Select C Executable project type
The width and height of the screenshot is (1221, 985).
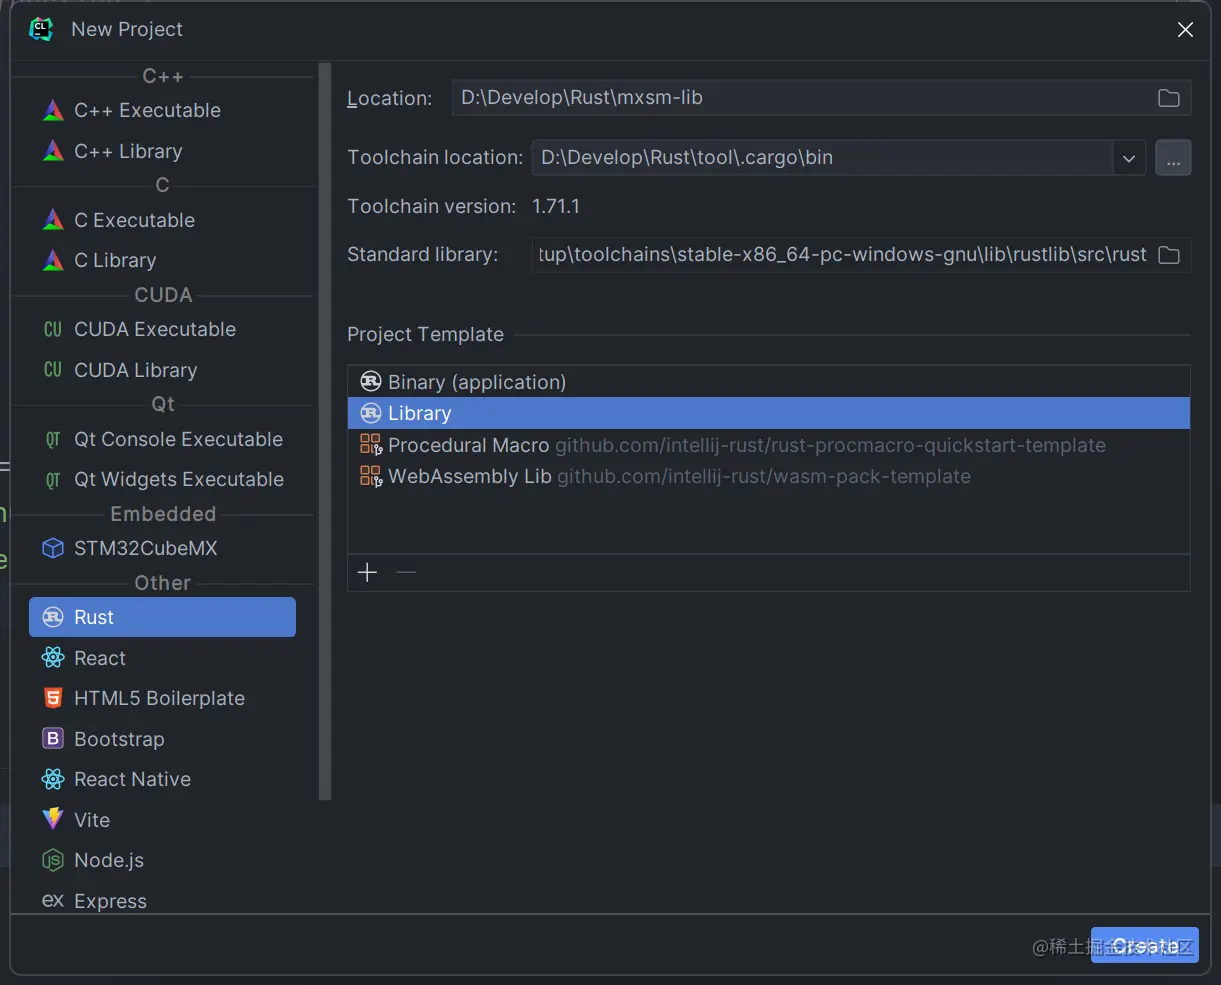pyautogui.click(x=162, y=220)
